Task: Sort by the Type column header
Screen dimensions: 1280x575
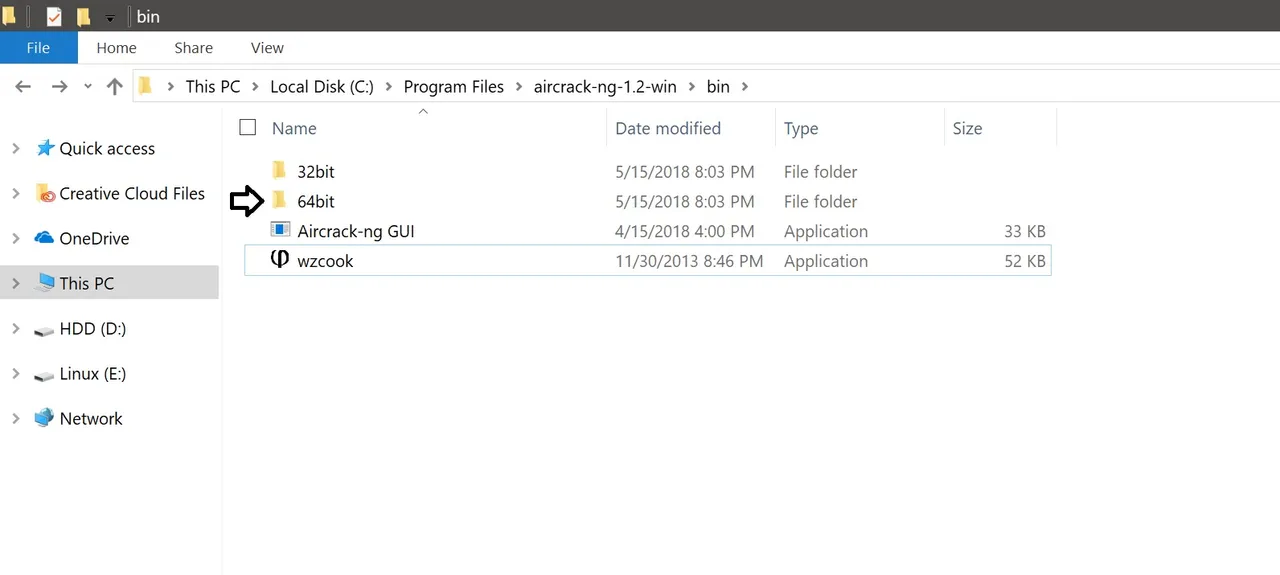Action: click(801, 128)
